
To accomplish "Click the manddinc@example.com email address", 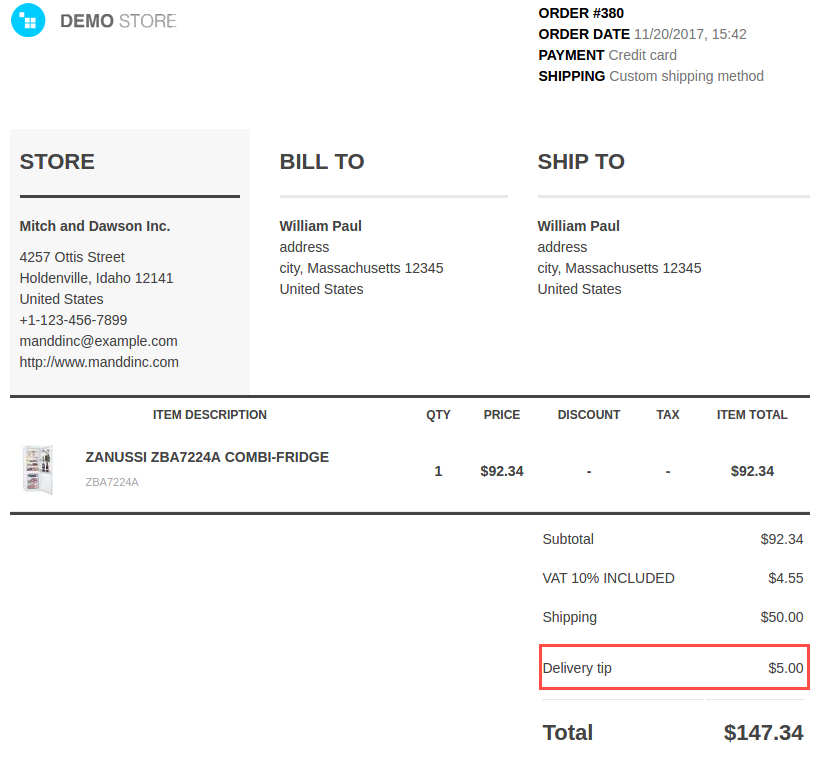I will tap(98, 341).
